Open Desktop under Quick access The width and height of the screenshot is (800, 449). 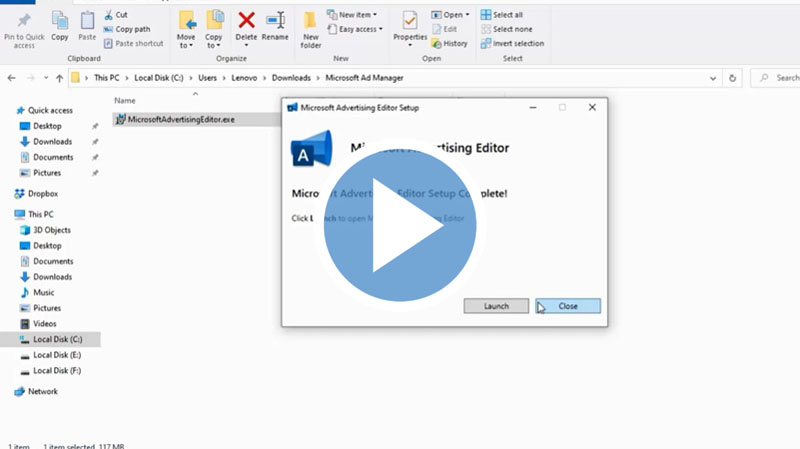[41, 126]
